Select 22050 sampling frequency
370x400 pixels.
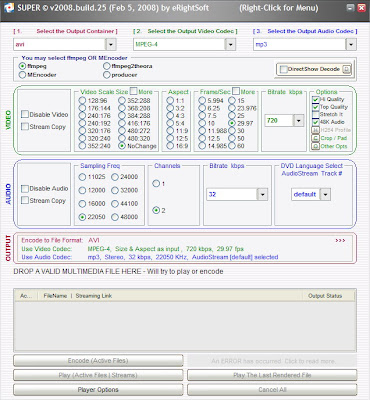82,217
